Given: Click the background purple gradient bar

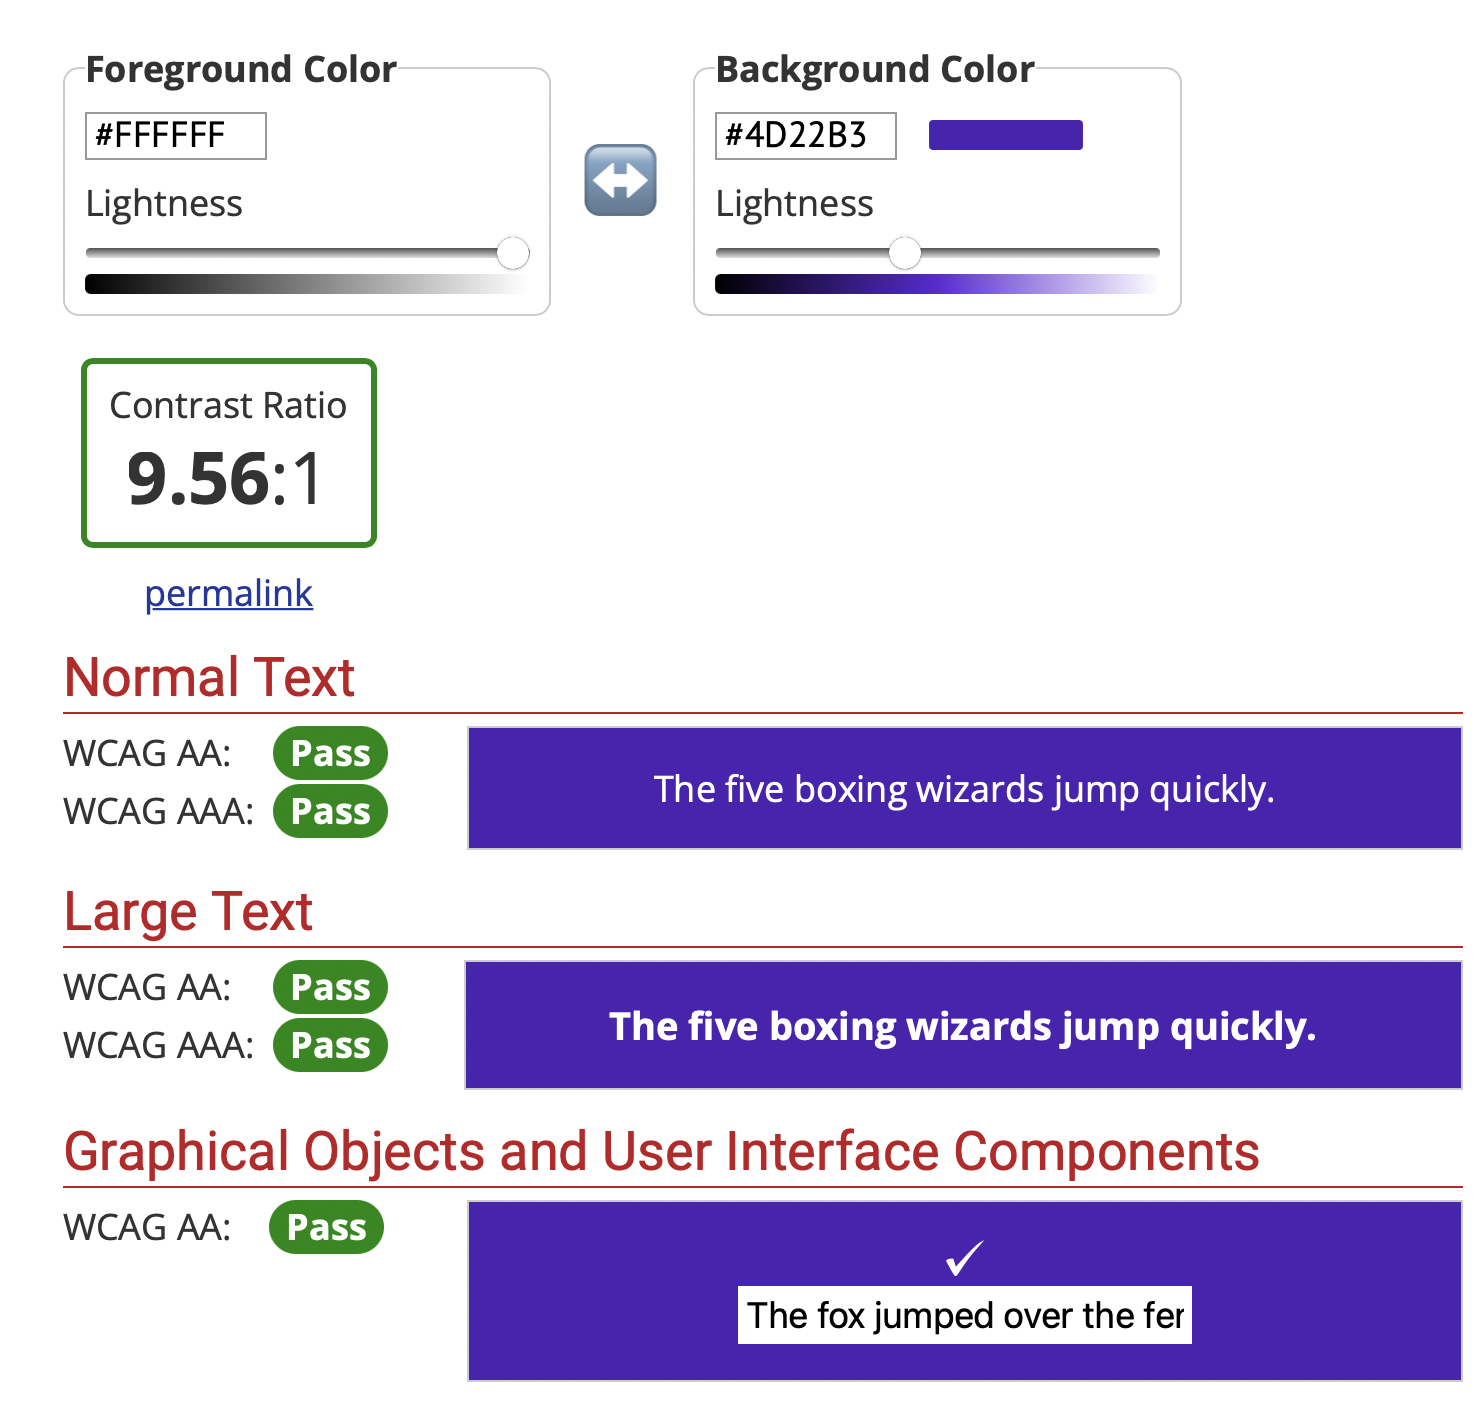Looking at the screenshot, I should coord(937,284).
